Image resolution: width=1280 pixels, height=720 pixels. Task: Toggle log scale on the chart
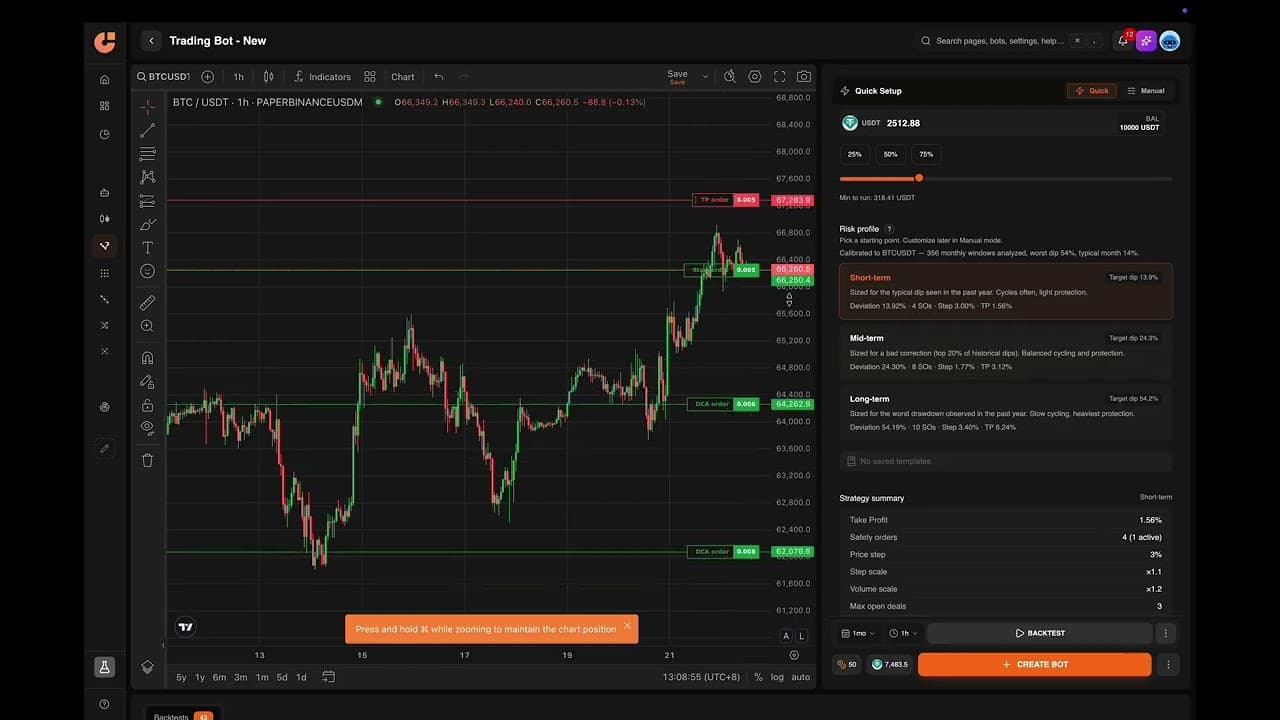tap(777, 677)
